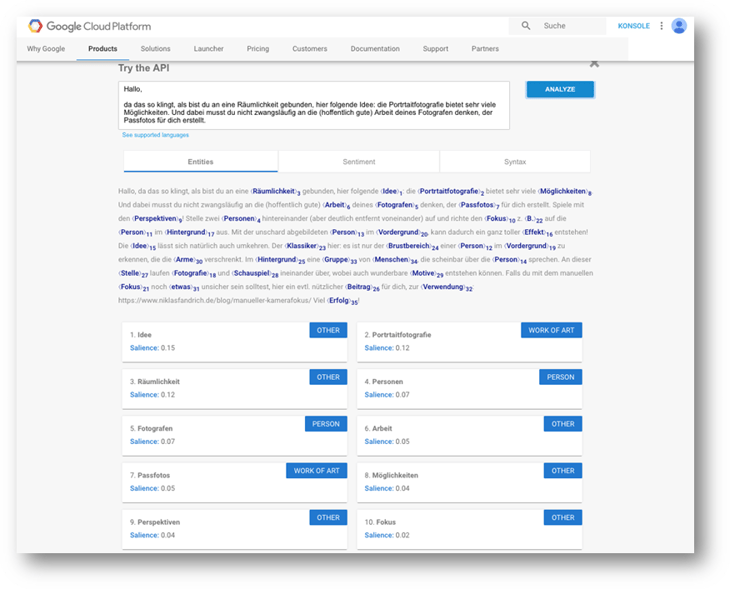This screenshot has width=730, height=589.
Task: Click the OTHER tag on Idee card
Action: coord(328,330)
